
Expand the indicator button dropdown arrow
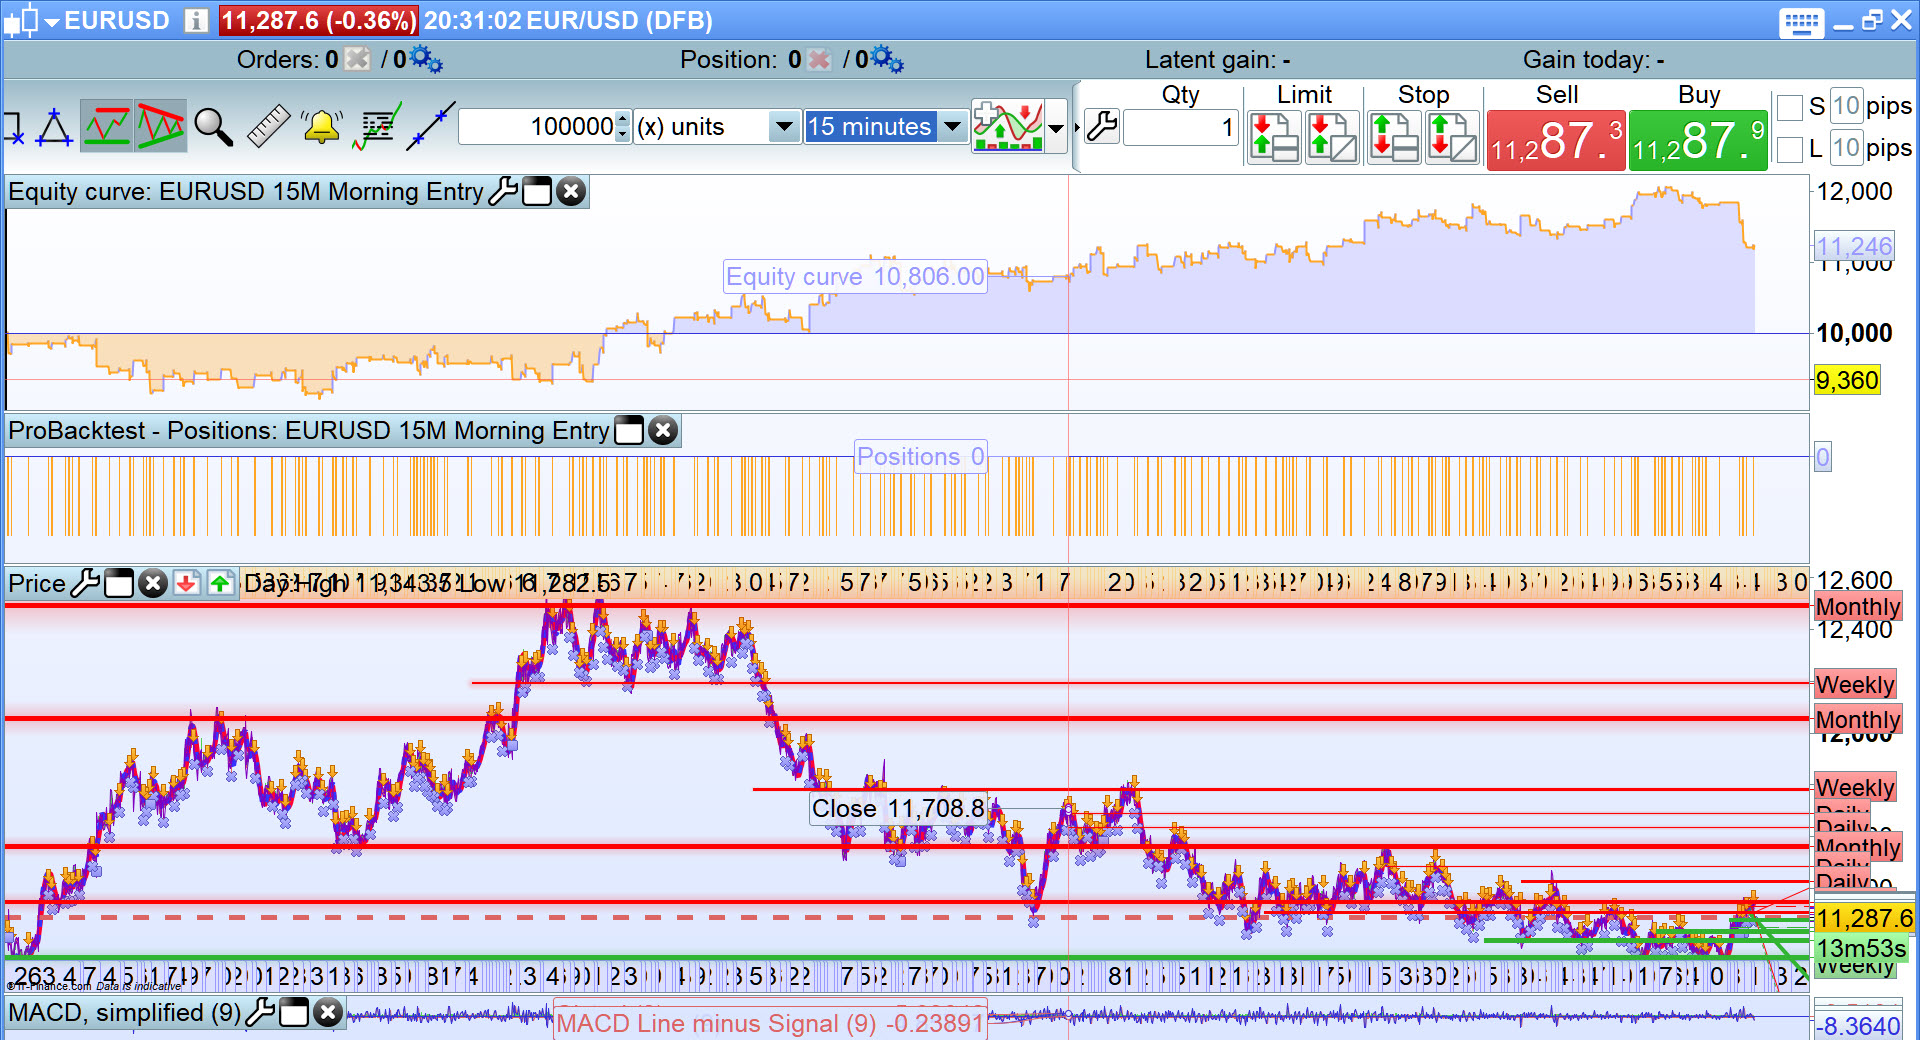click(x=1056, y=127)
